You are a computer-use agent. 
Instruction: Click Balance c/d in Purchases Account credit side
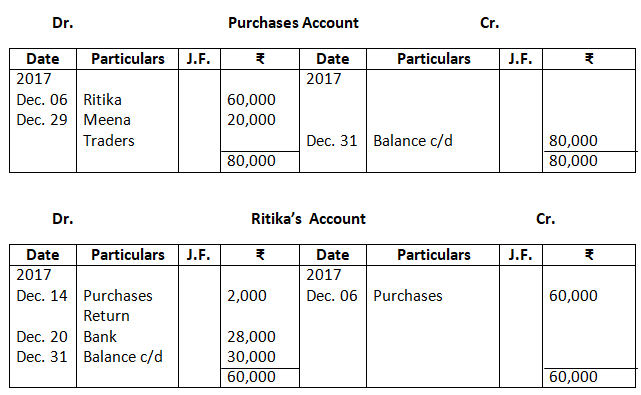click(x=413, y=141)
